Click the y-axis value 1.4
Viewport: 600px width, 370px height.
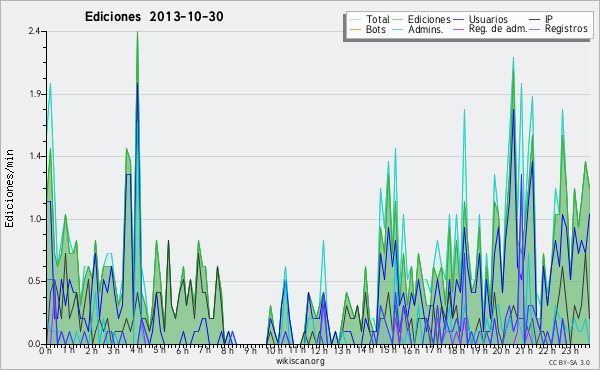coord(35,156)
